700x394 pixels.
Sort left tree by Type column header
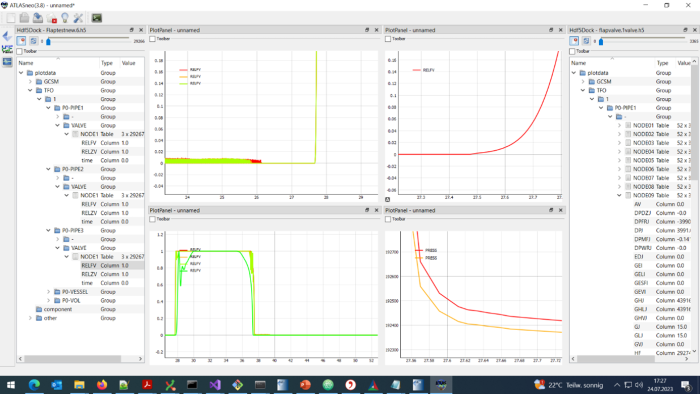(x=110, y=63)
